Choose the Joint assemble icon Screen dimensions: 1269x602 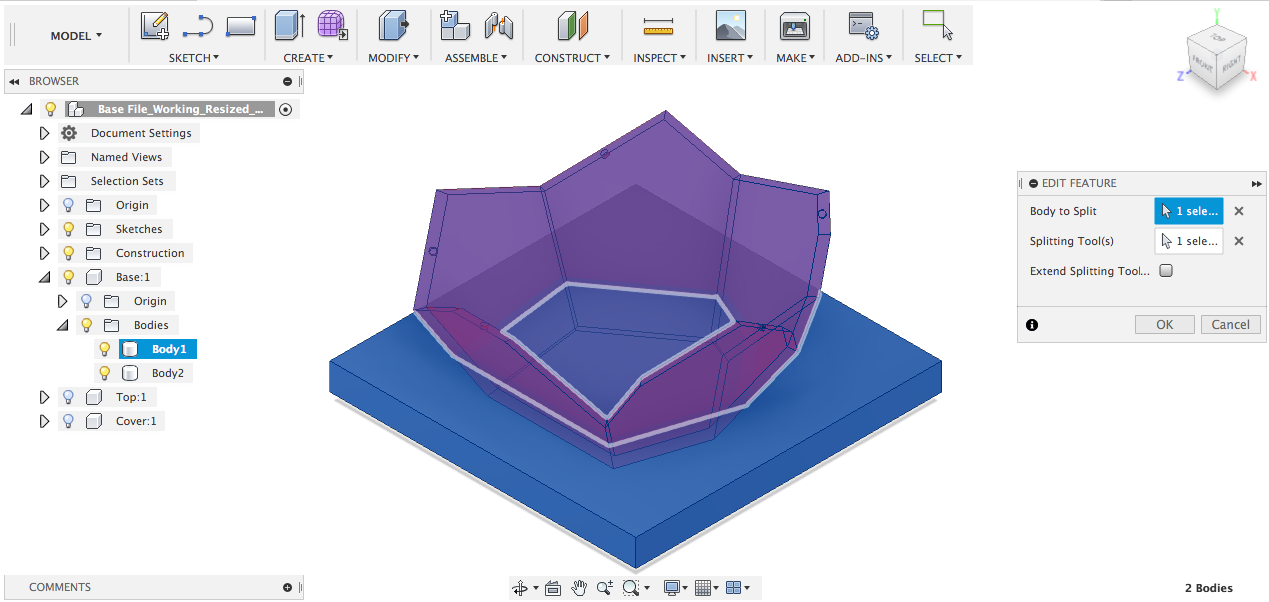click(498, 25)
